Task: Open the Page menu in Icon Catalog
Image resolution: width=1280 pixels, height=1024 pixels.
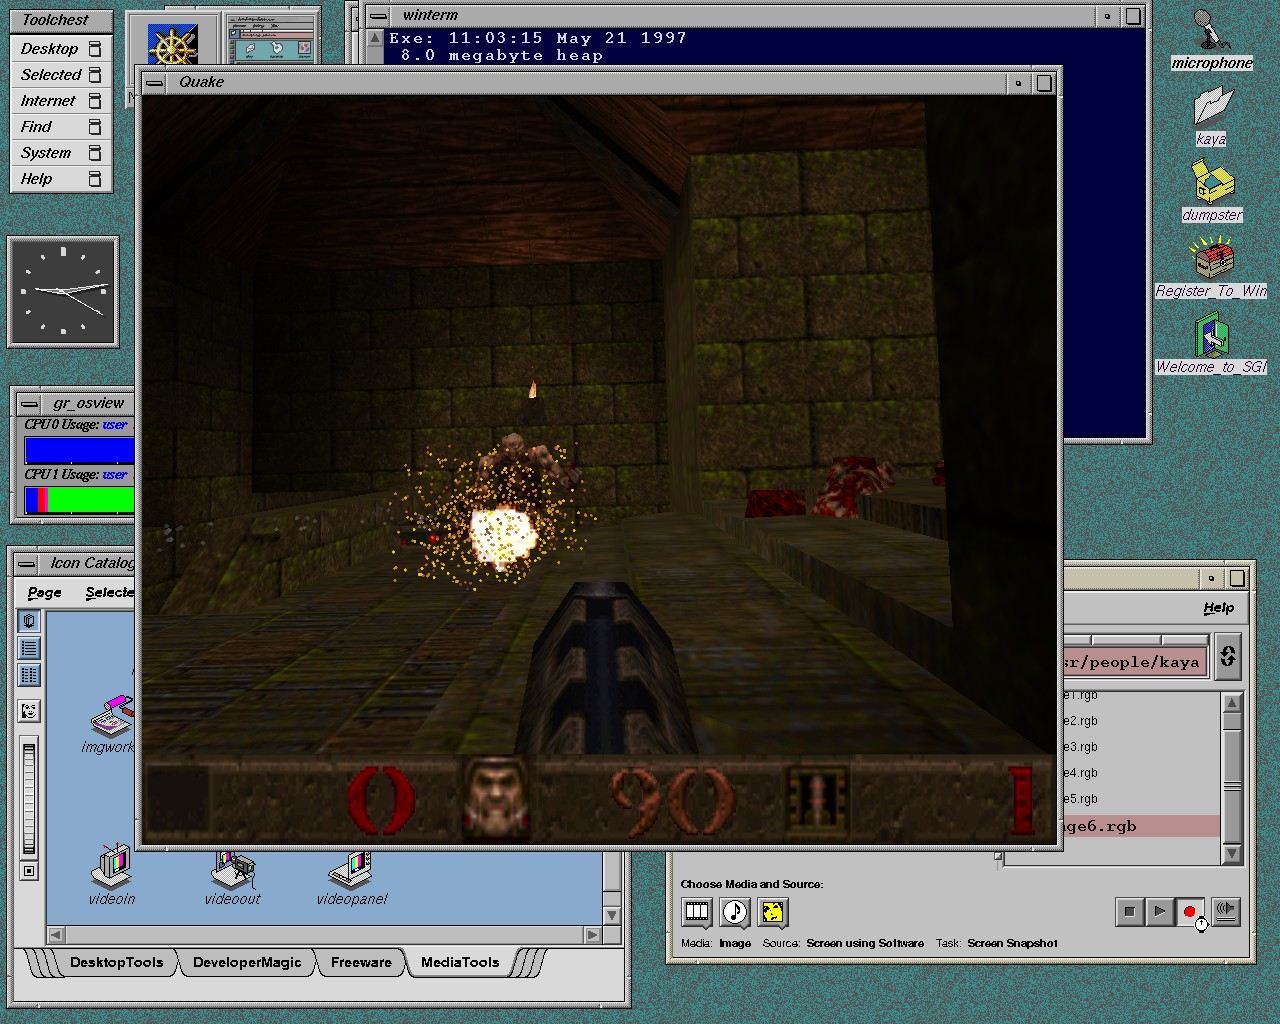Action: pos(44,592)
